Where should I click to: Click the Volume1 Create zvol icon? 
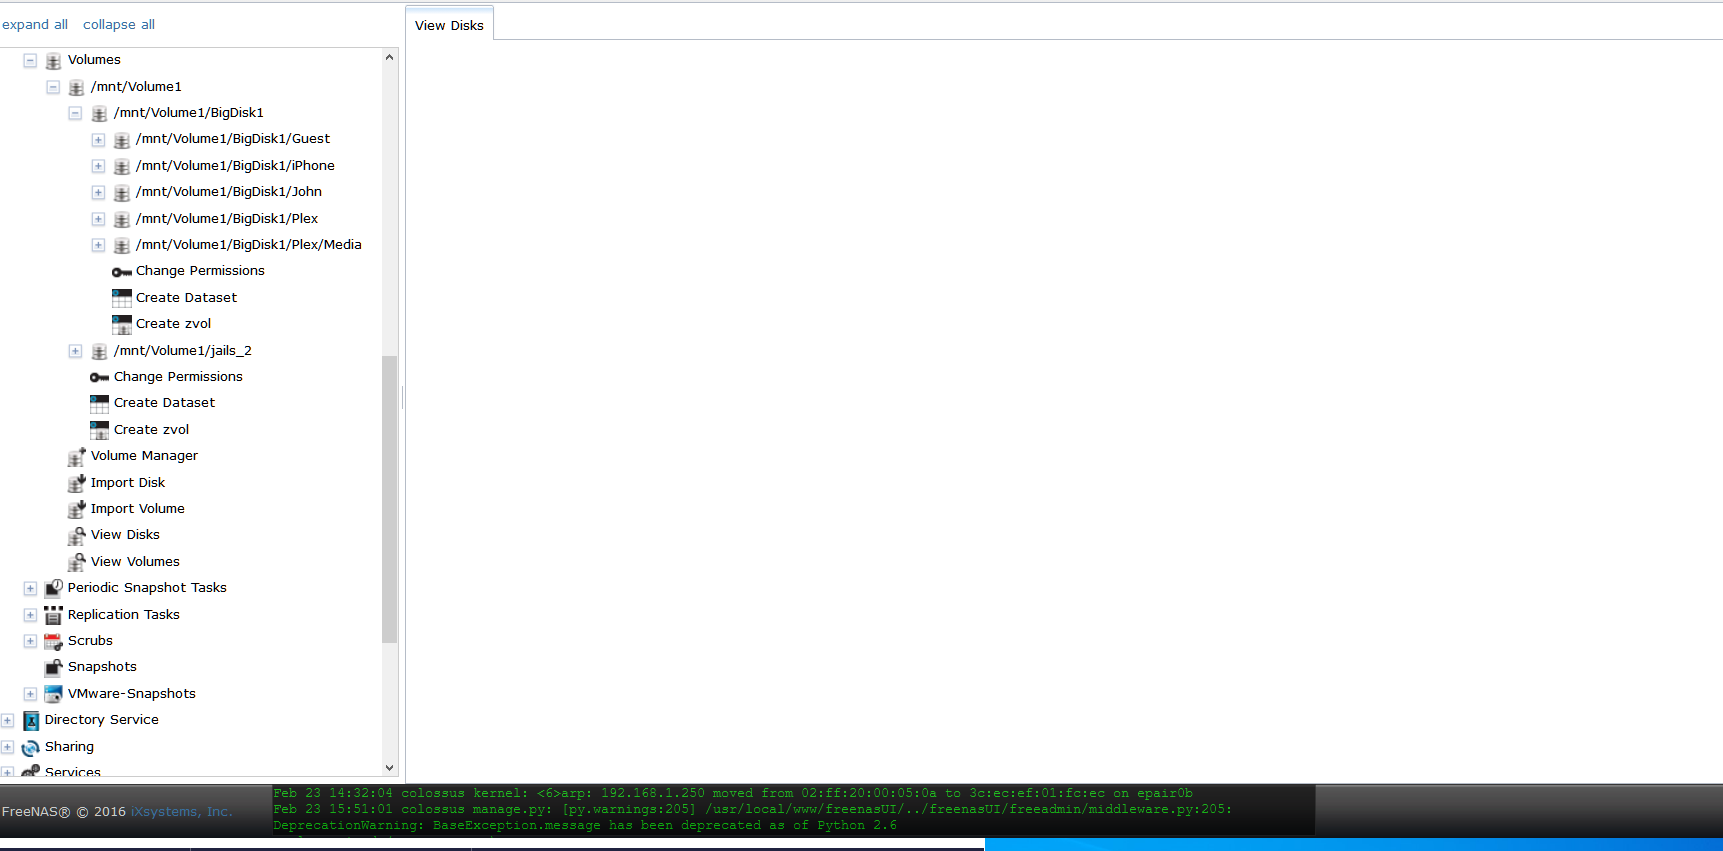coord(99,430)
